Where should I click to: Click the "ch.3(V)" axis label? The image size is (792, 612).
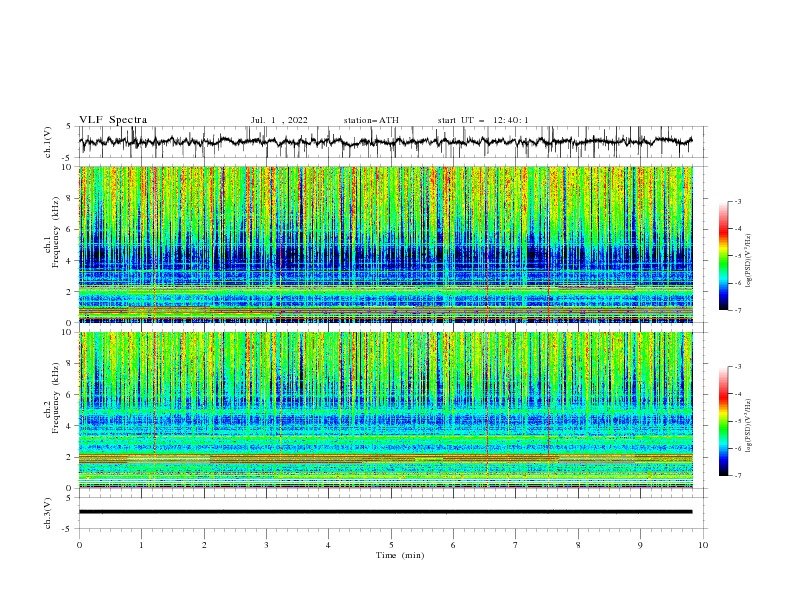[48, 513]
